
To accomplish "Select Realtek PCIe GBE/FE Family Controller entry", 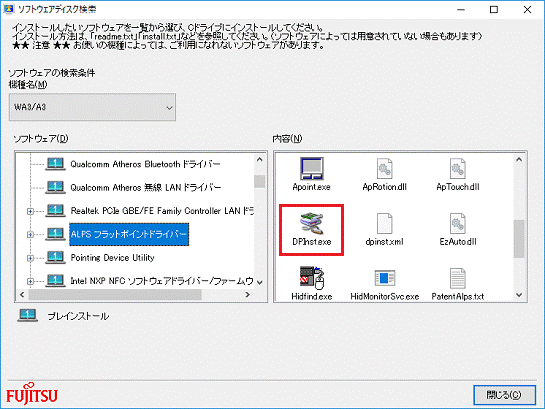I will pyautogui.click(x=162, y=211).
